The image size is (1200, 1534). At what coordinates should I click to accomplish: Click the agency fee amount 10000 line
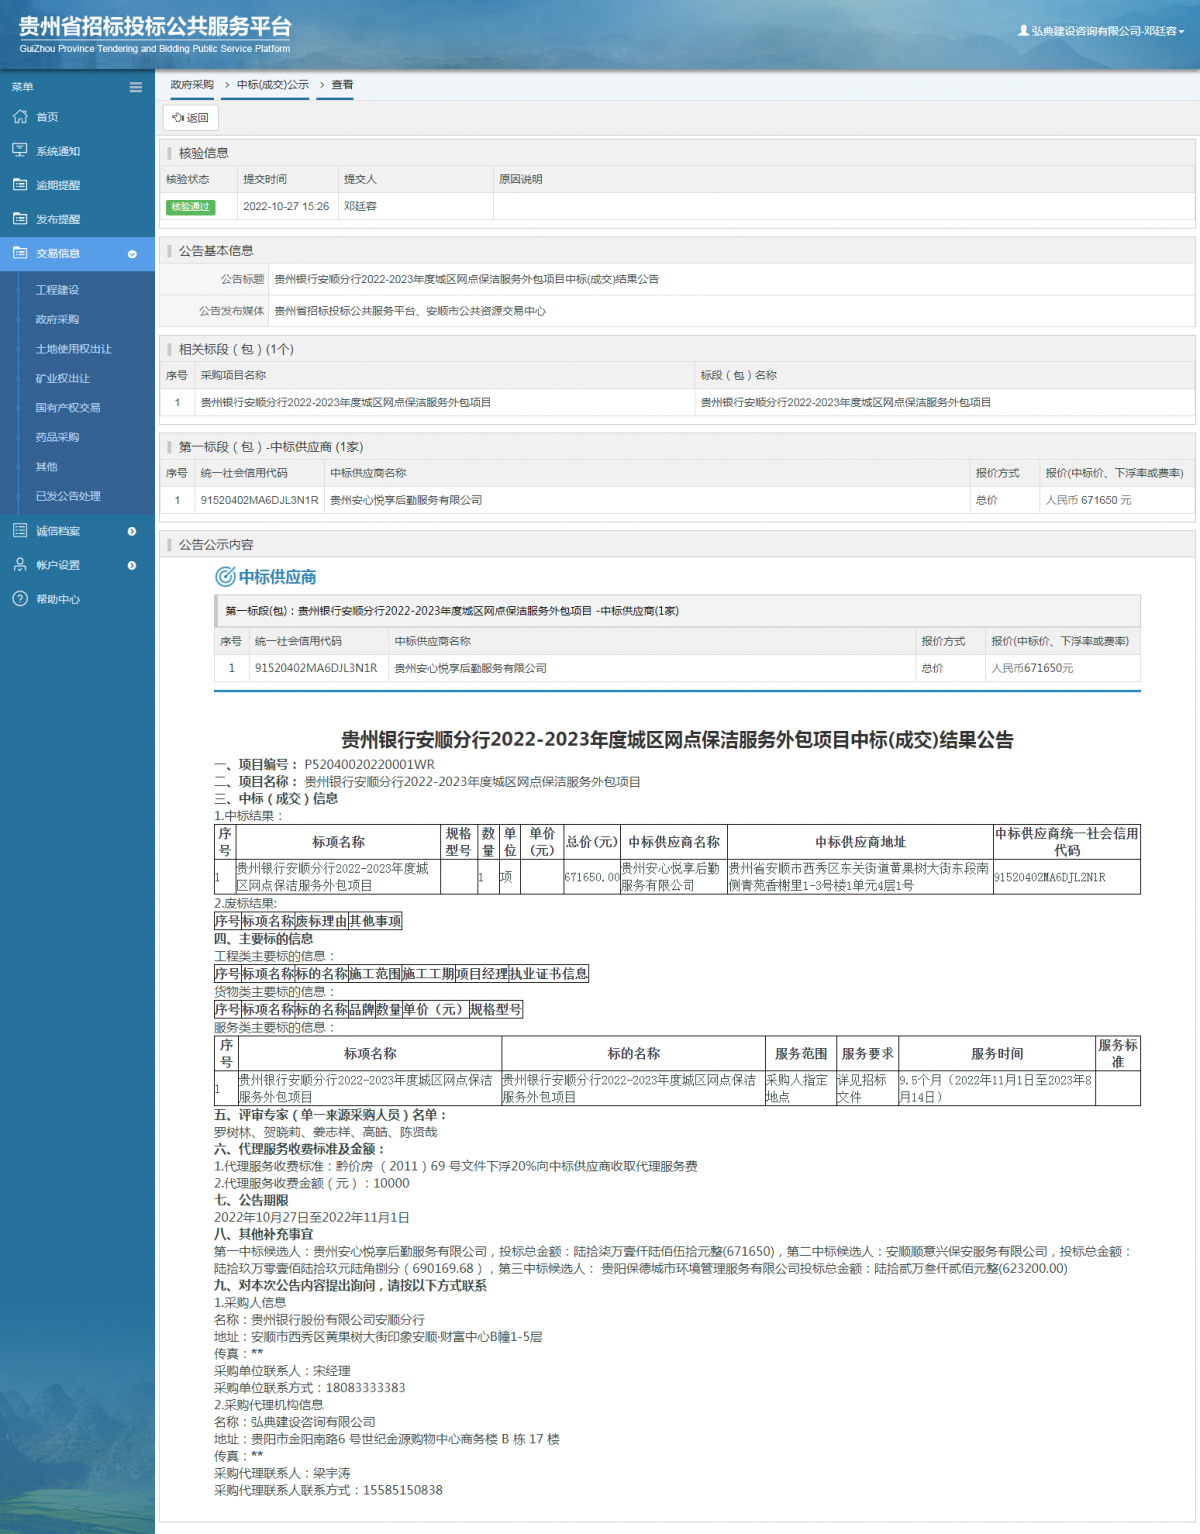point(312,1183)
